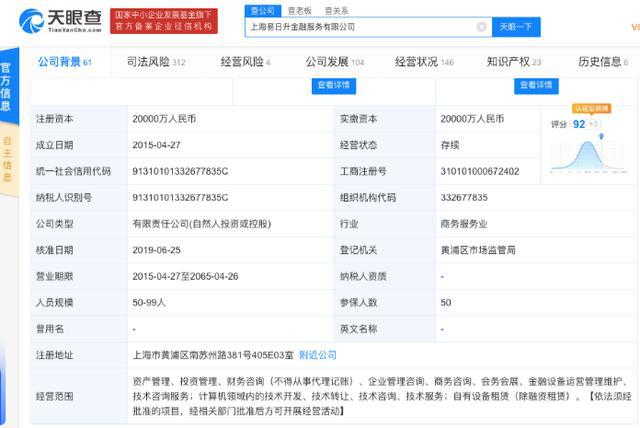Switch to the 公司发展 tab
Screen dimensions: 640x428
point(335,62)
